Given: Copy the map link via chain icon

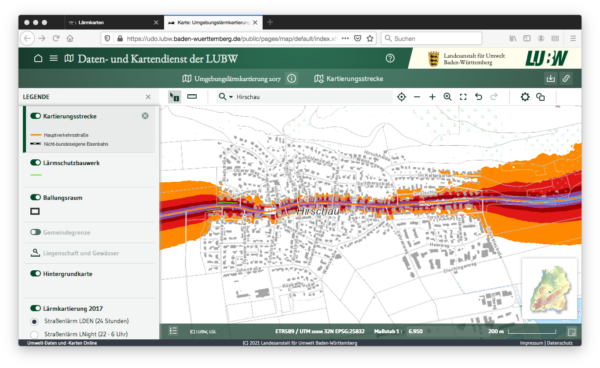Looking at the screenshot, I should click(566, 78).
